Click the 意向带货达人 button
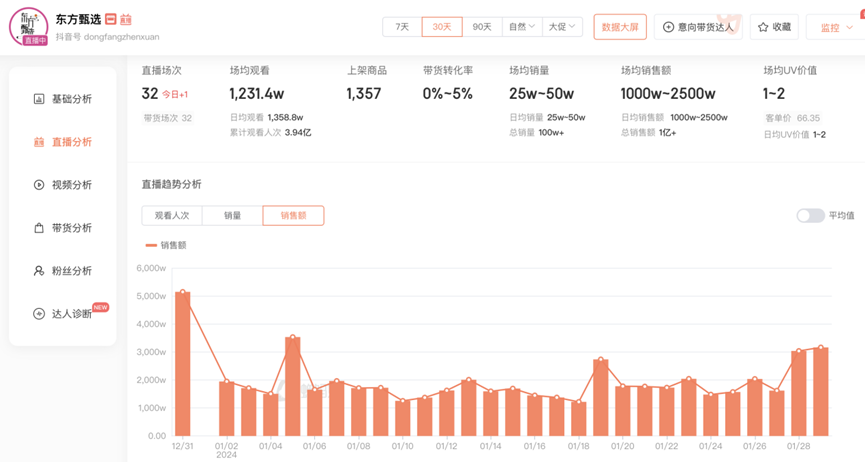Viewport: 865px width, 462px height. [698, 27]
